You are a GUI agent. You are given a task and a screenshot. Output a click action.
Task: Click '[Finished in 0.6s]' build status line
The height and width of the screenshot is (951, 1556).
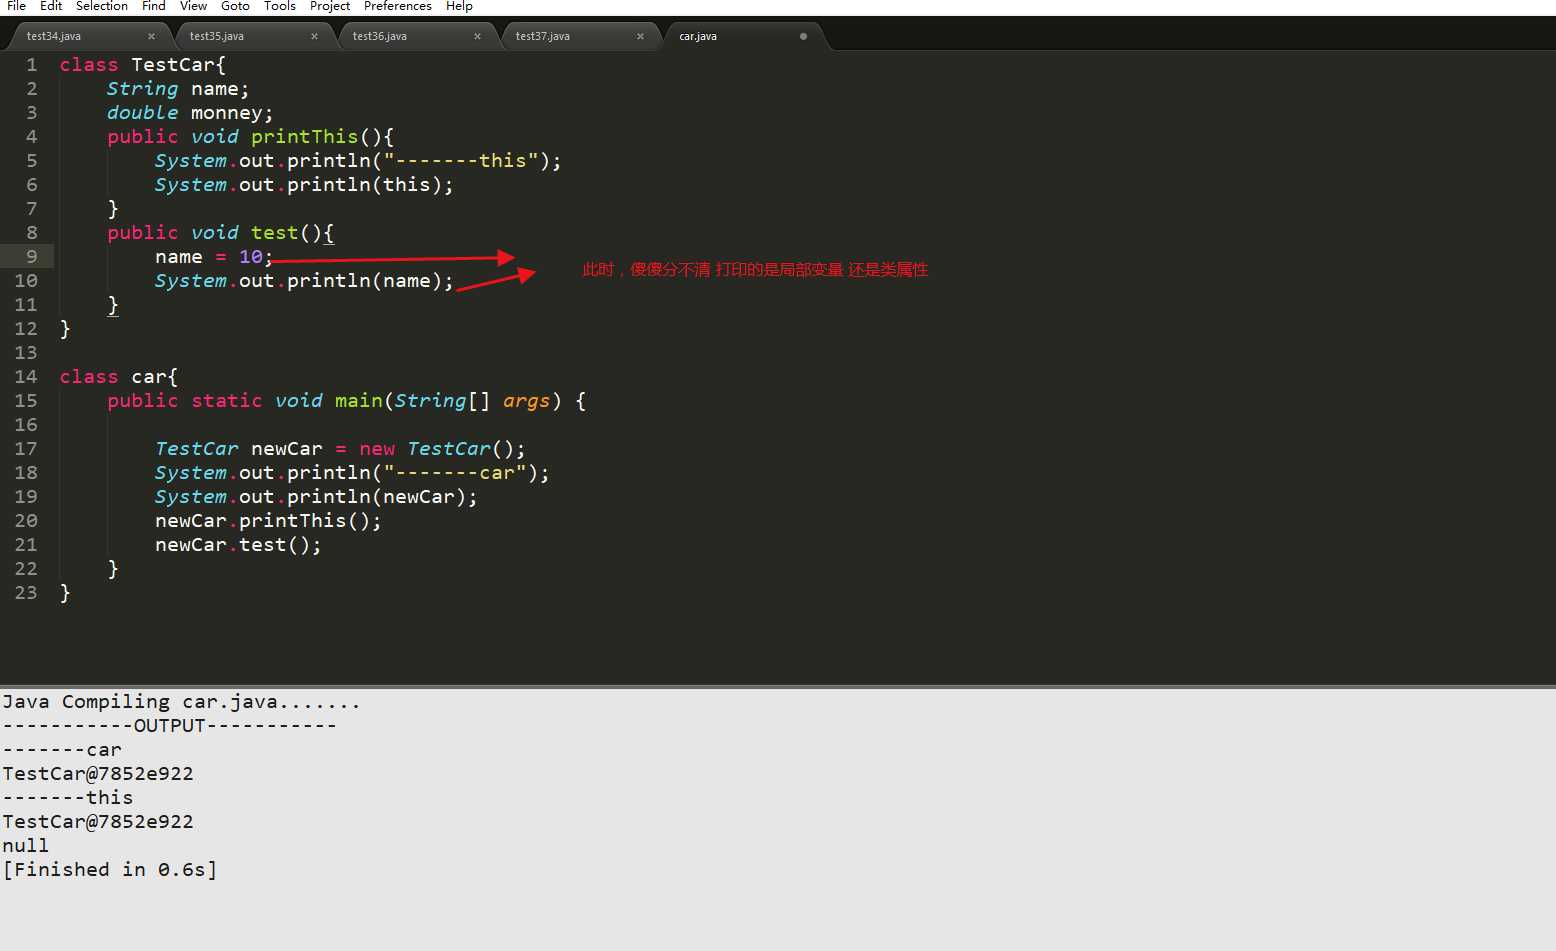[x=110, y=869]
